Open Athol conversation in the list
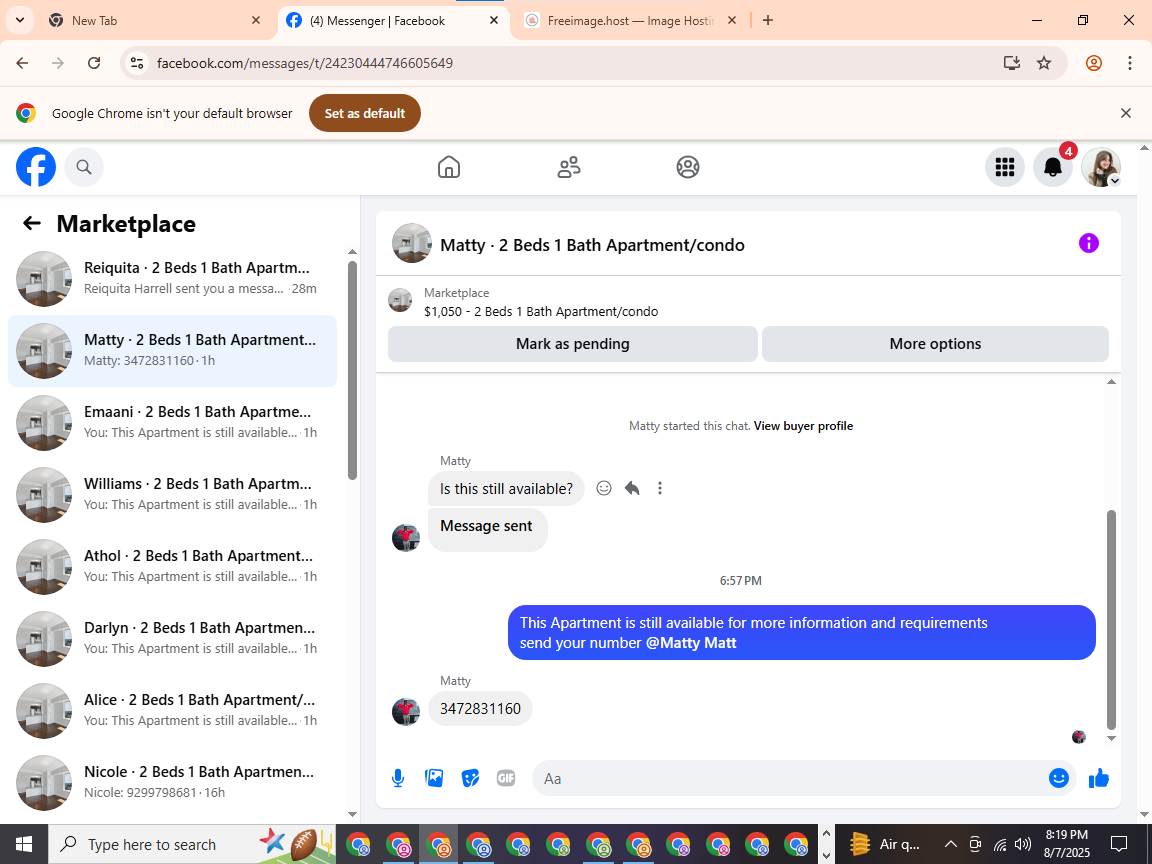Screen dimensions: 1152x864 pos(173,566)
